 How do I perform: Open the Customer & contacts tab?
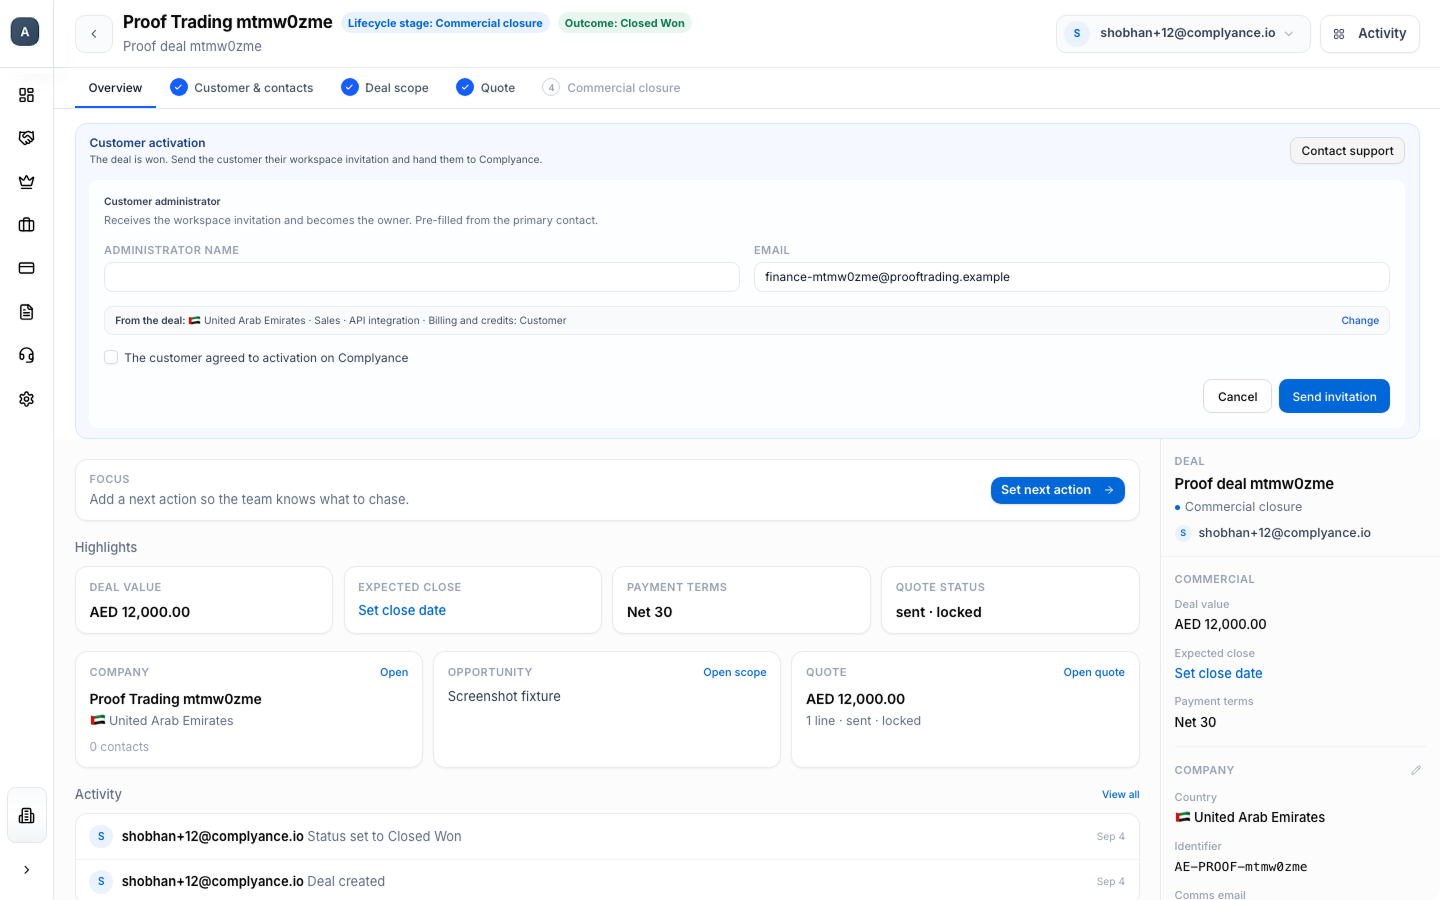point(242,88)
